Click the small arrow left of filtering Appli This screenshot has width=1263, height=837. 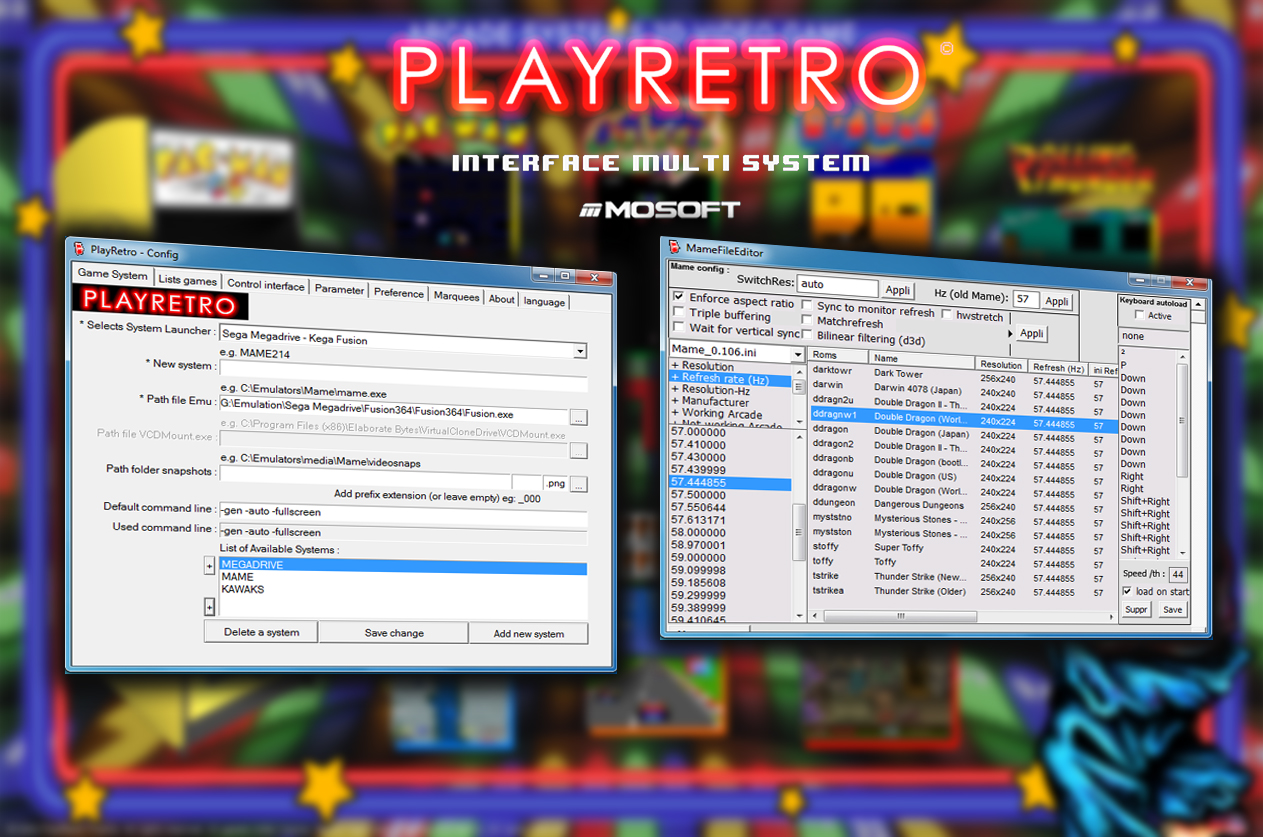[x=1010, y=333]
